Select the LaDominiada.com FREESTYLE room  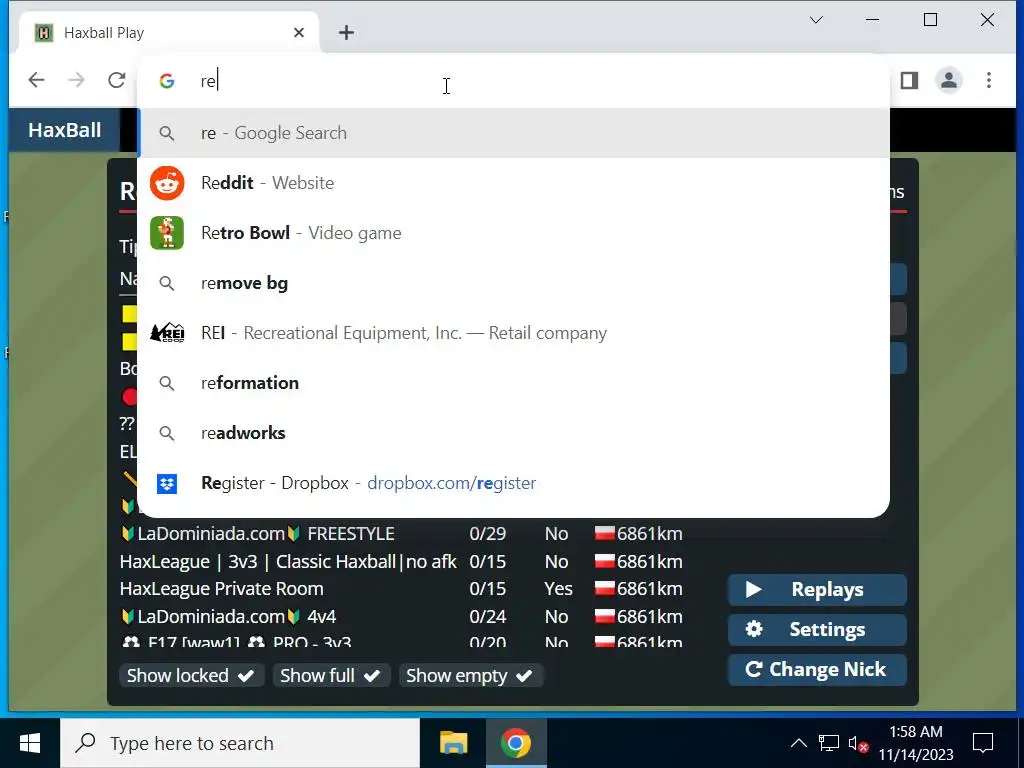tap(401, 534)
